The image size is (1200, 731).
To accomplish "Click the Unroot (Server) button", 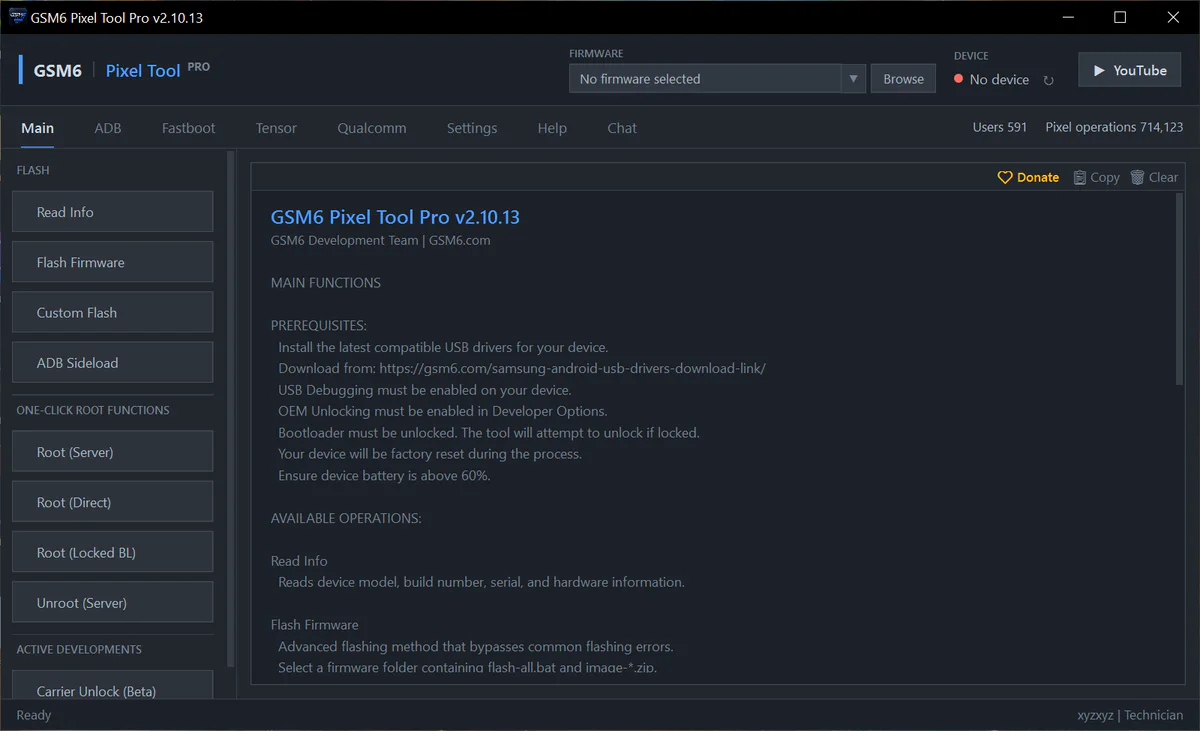I will pyautogui.click(x=113, y=602).
